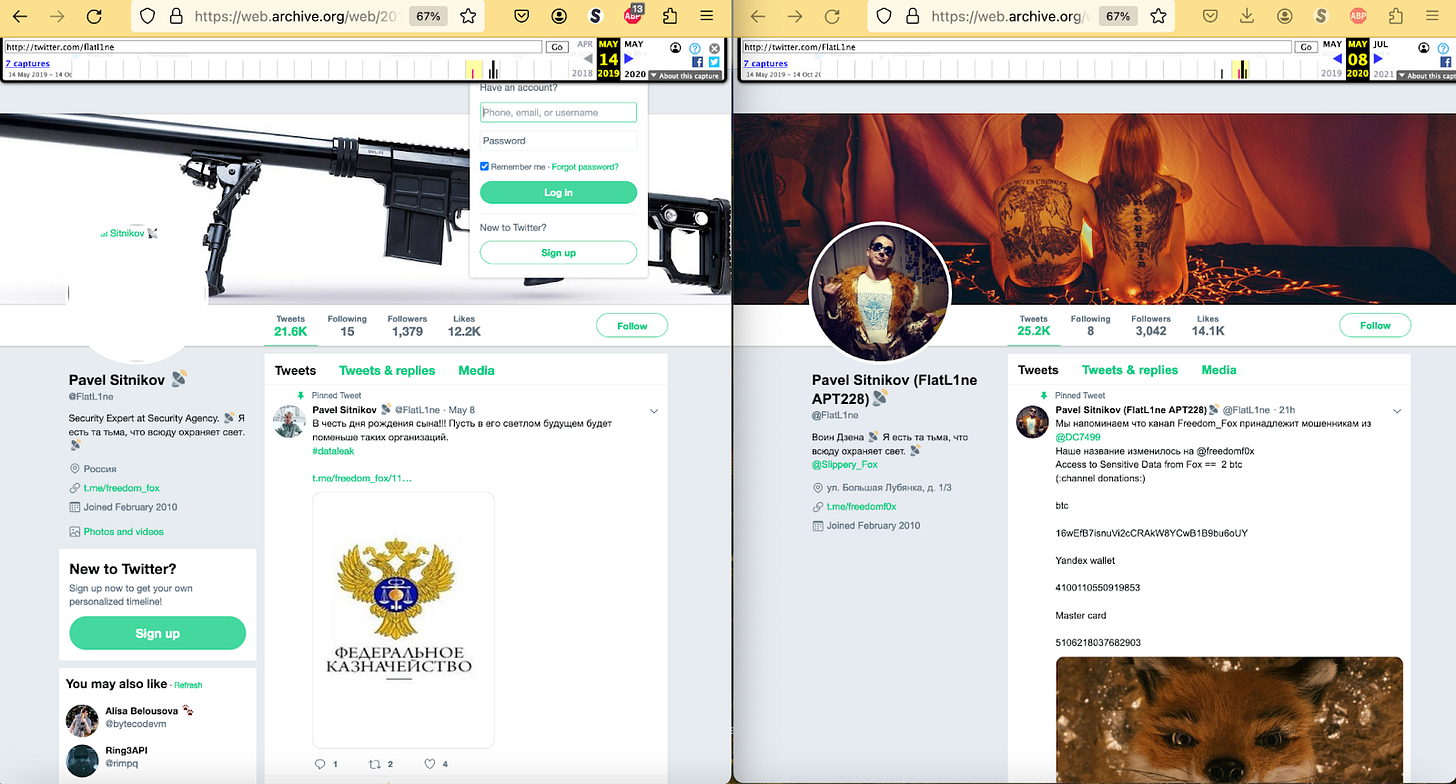Open @Slippery_Fox mention in right profile bio

pyautogui.click(x=844, y=464)
